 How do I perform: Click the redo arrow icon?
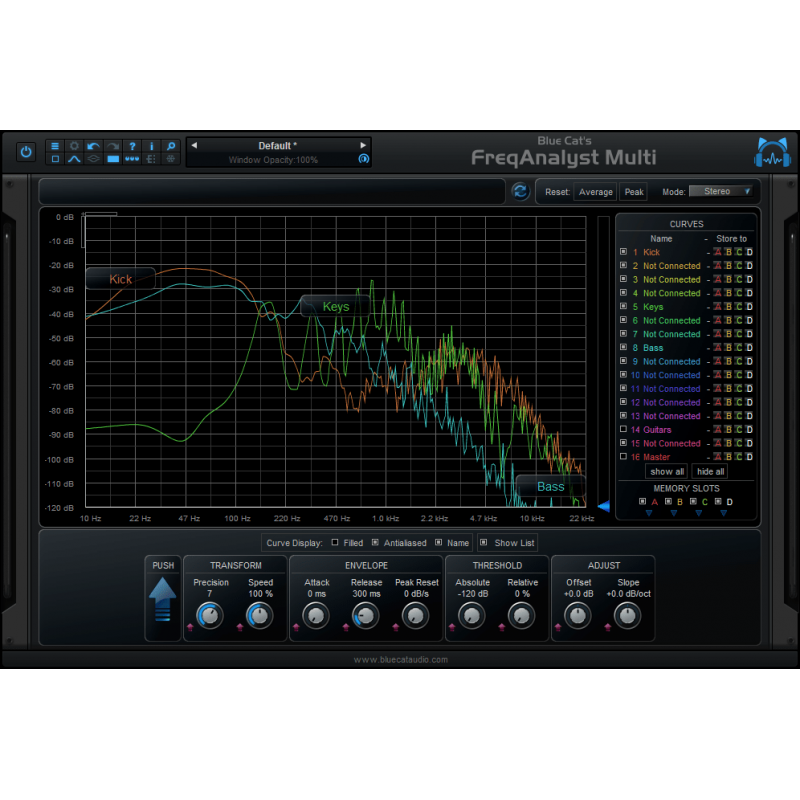(x=113, y=146)
